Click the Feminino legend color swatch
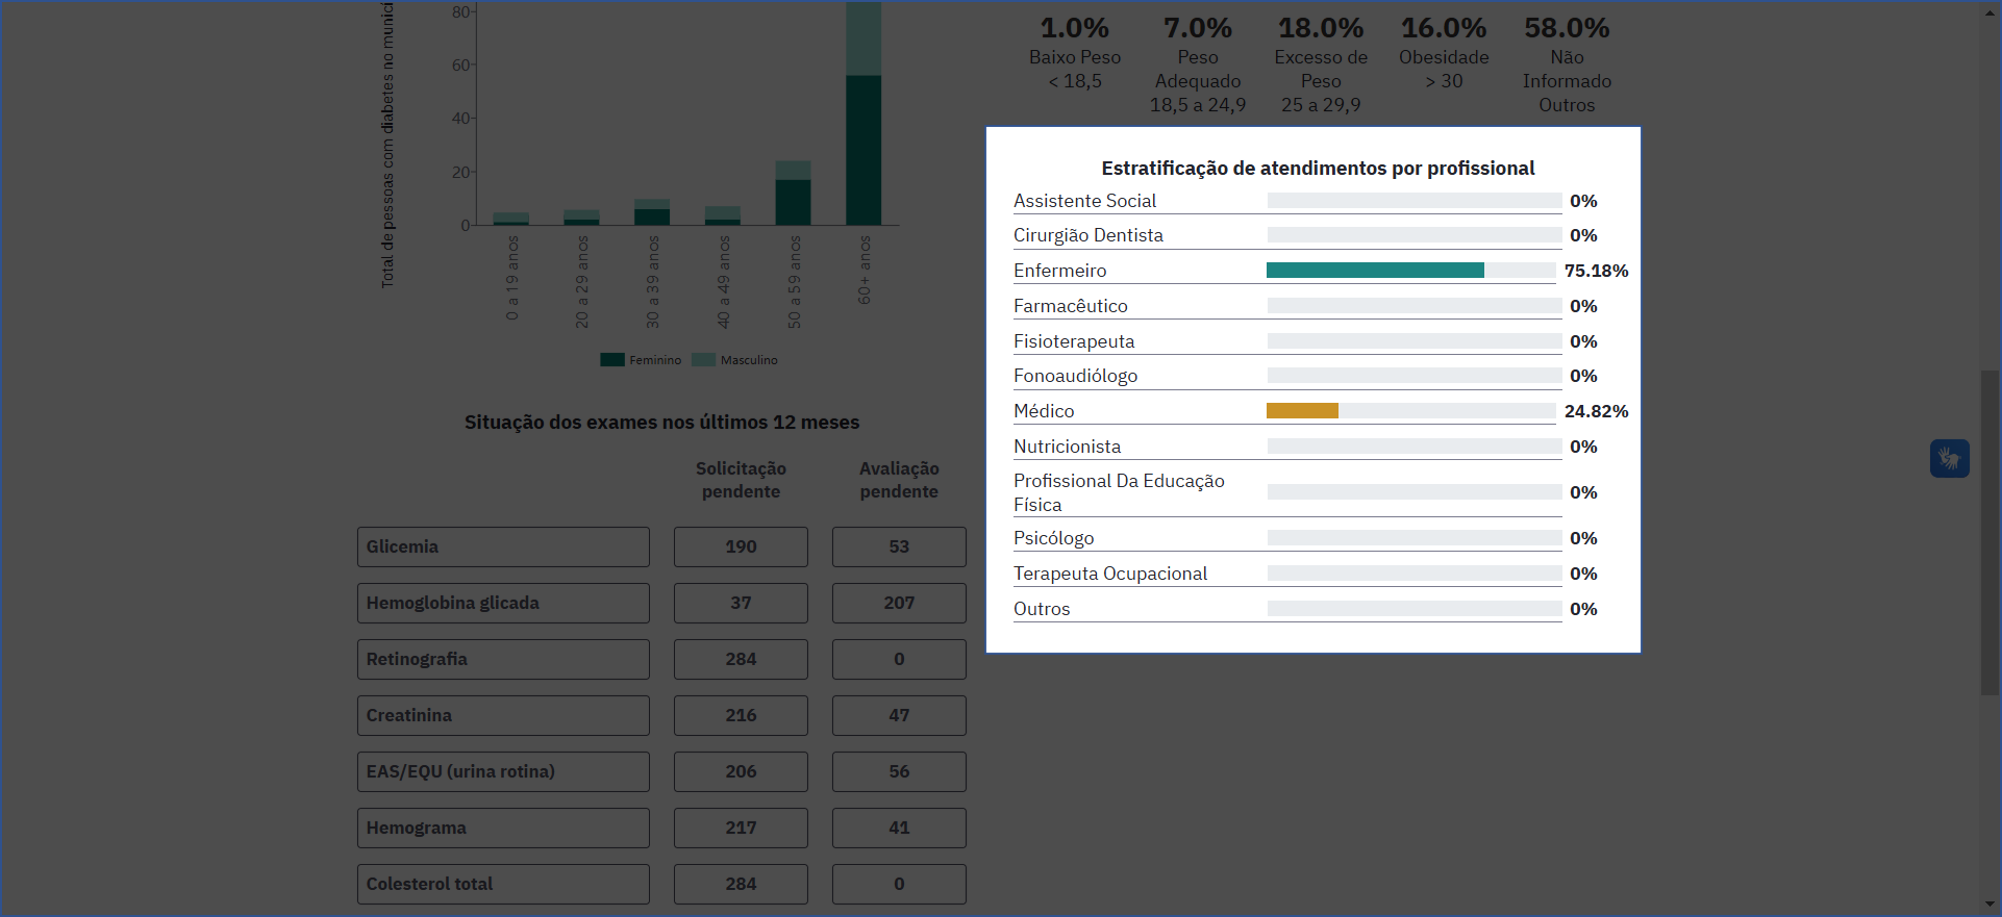 tap(612, 360)
